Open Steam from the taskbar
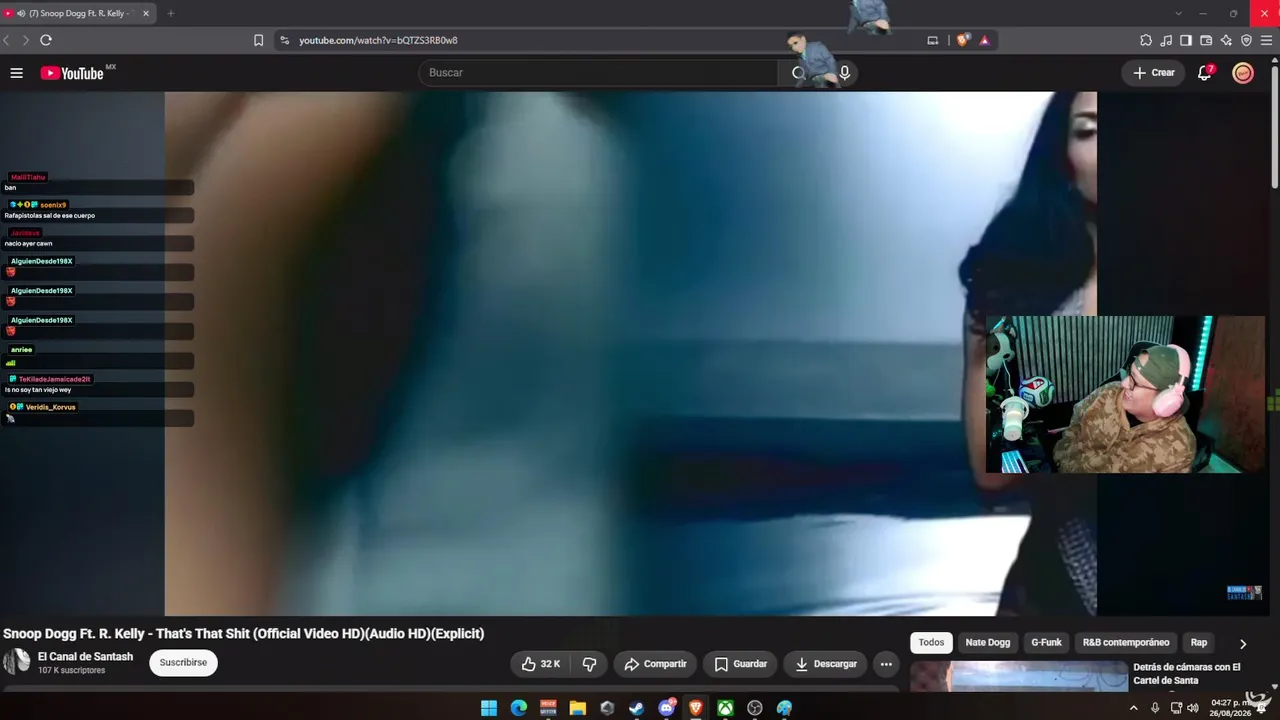 [636, 708]
